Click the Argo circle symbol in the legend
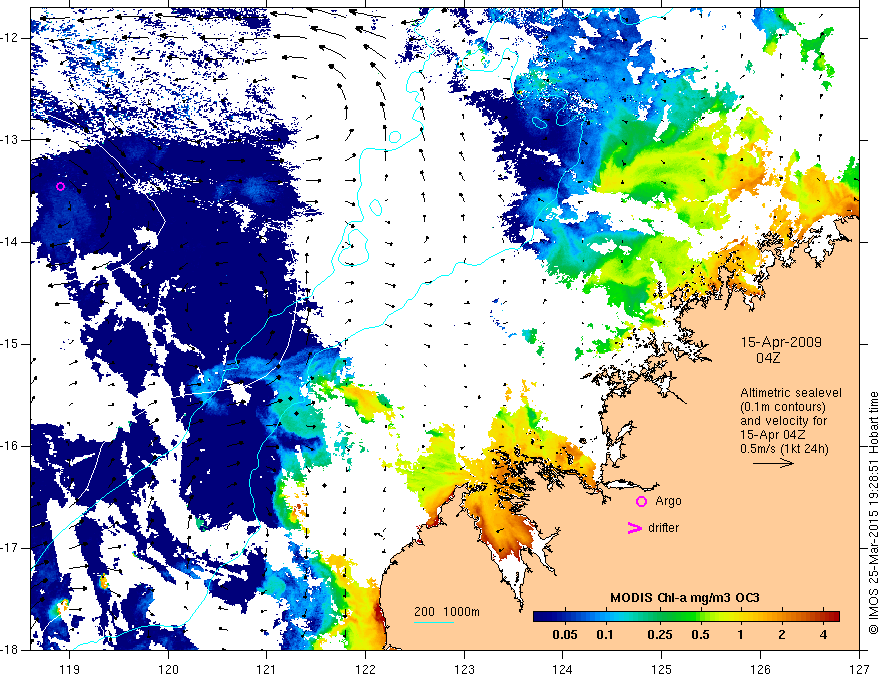 click(x=641, y=501)
